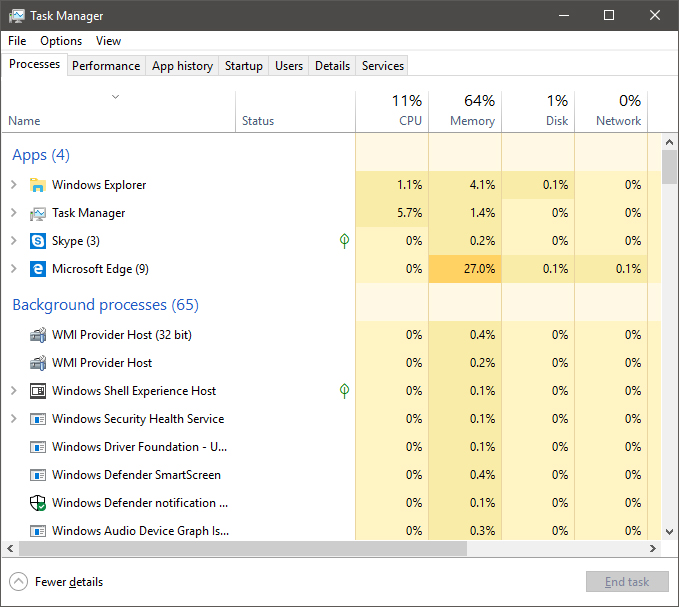Switch to the App history tab
Screen dimensions: 679x607
pos(182,66)
